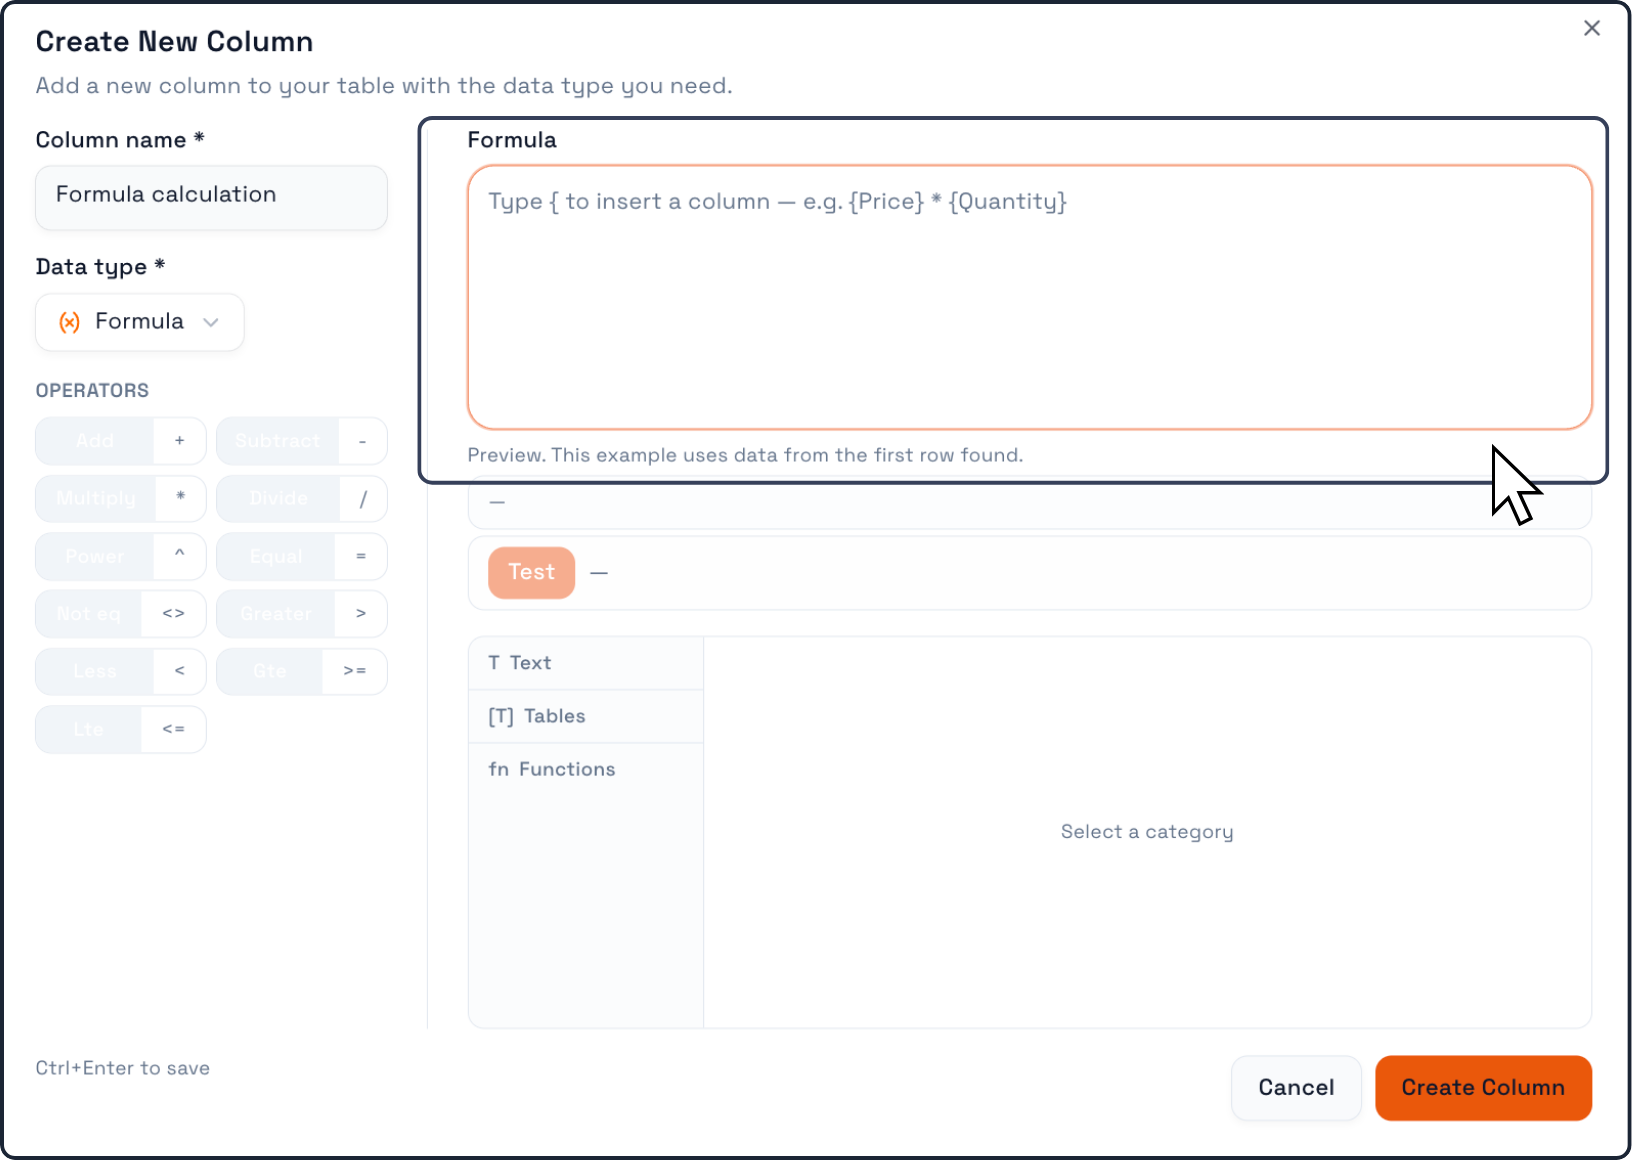Edit the Column name field
The height and width of the screenshot is (1160, 1634).
tap(211, 197)
